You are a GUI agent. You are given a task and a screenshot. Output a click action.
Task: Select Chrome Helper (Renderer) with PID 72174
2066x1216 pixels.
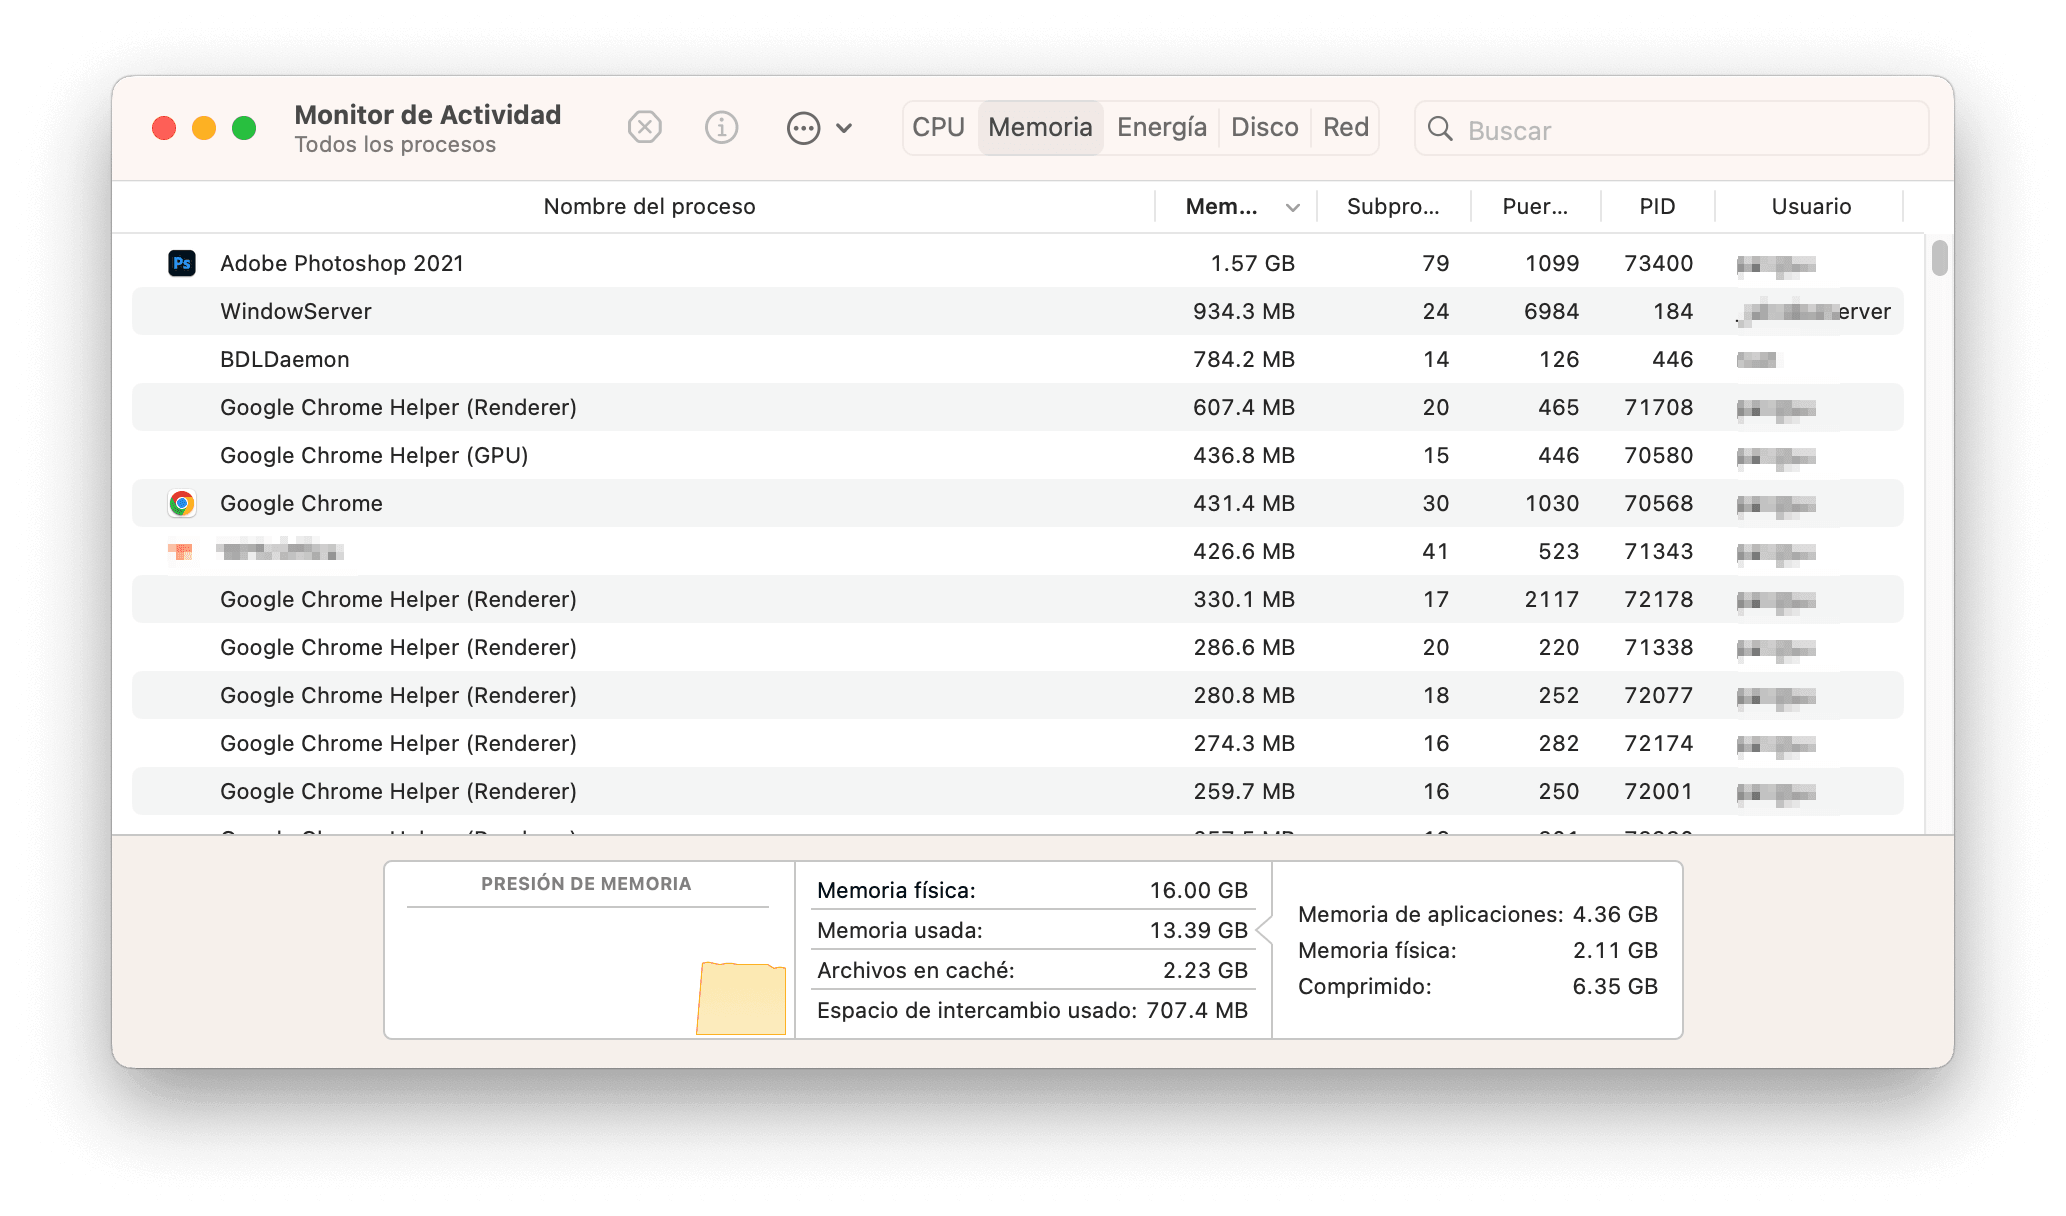[x=1018, y=743]
